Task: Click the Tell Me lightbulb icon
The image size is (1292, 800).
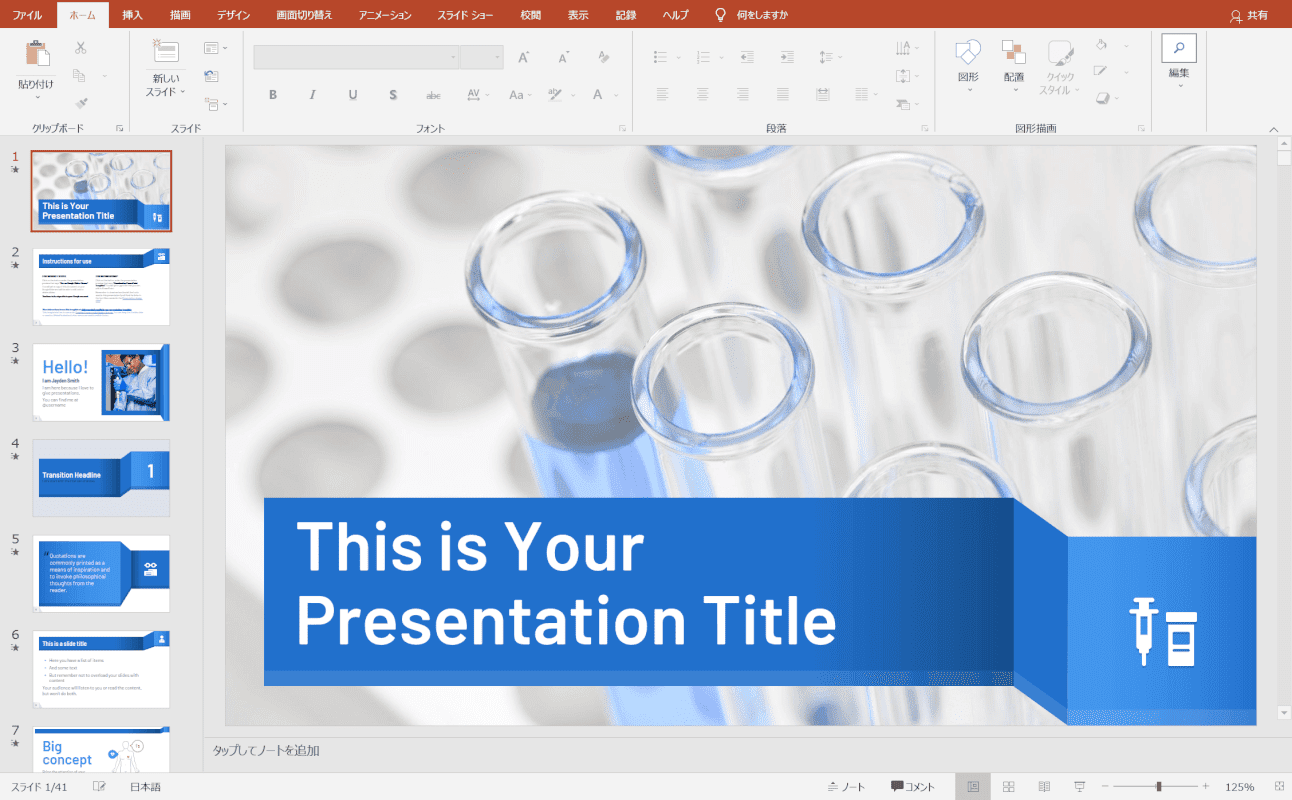Action: [x=720, y=15]
